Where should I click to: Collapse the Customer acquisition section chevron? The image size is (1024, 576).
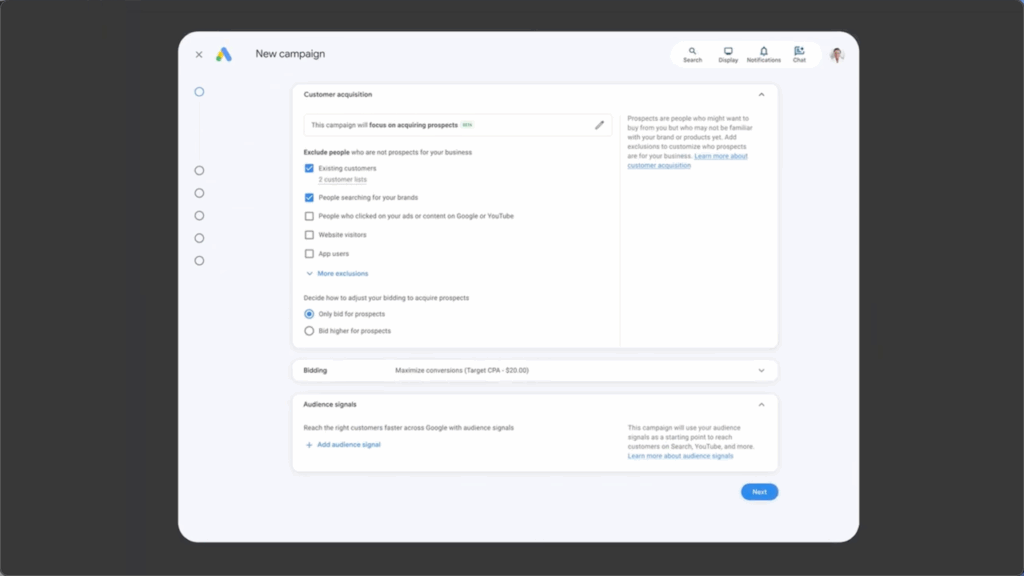pyautogui.click(x=761, y=95)
